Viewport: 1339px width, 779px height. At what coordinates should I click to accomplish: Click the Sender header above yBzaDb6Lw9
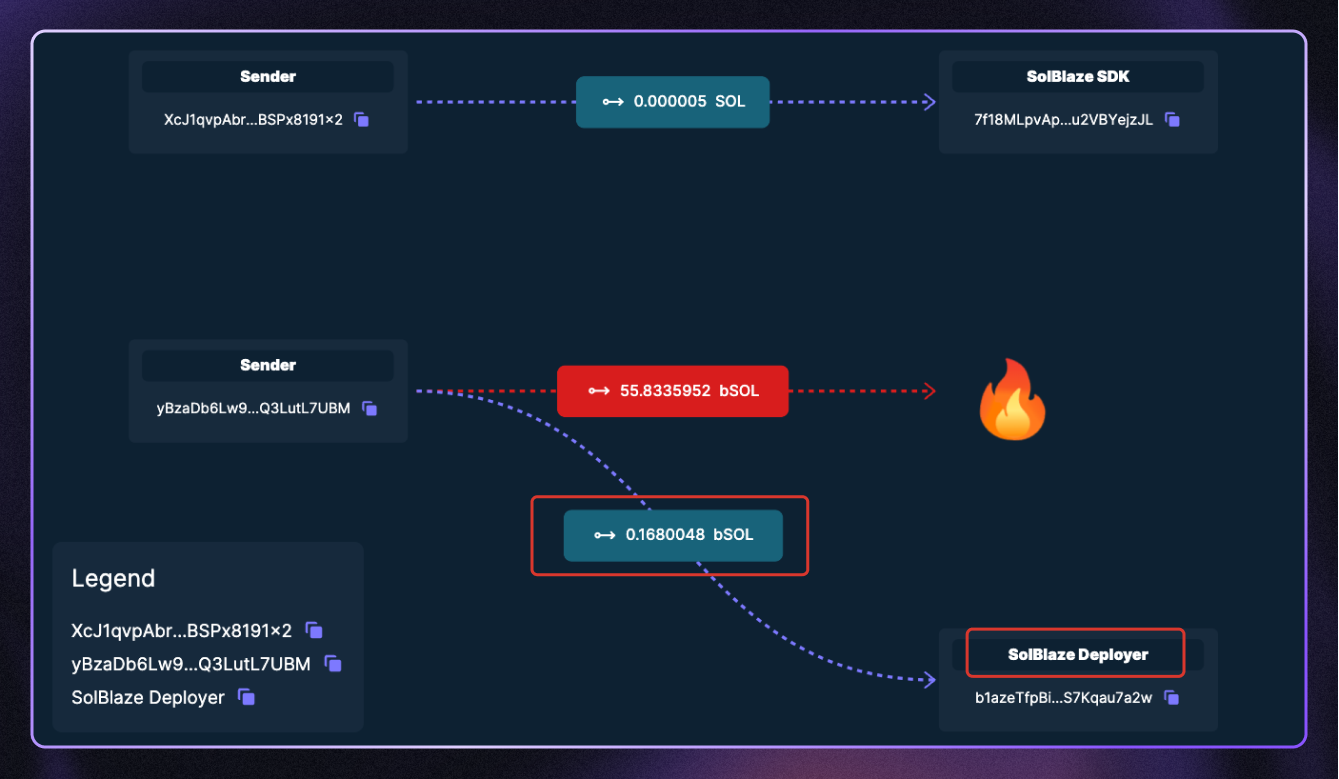[x=268, y=365]
